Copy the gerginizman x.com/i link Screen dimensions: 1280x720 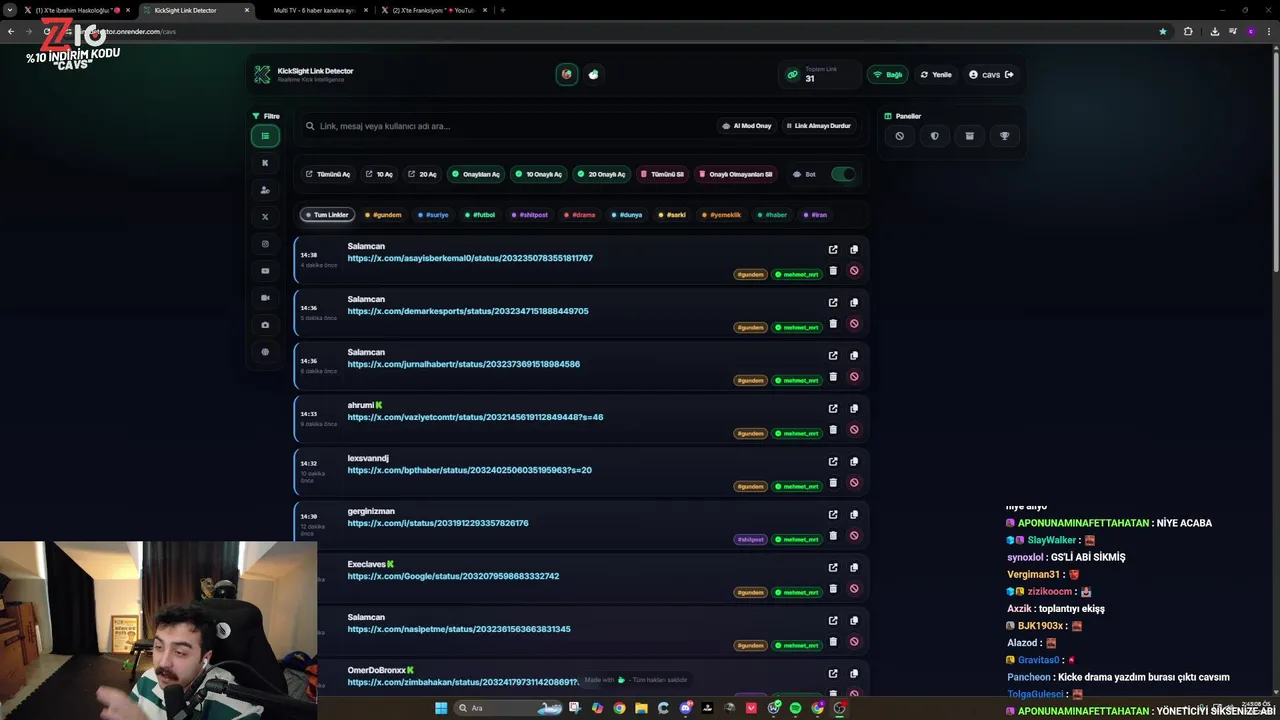tap(854, 515)
